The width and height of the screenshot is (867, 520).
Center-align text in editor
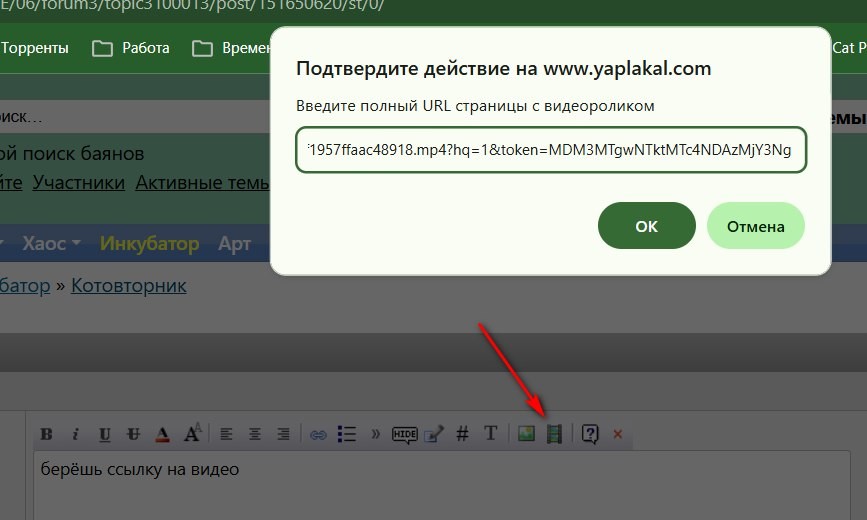click(x=255, y=434)
